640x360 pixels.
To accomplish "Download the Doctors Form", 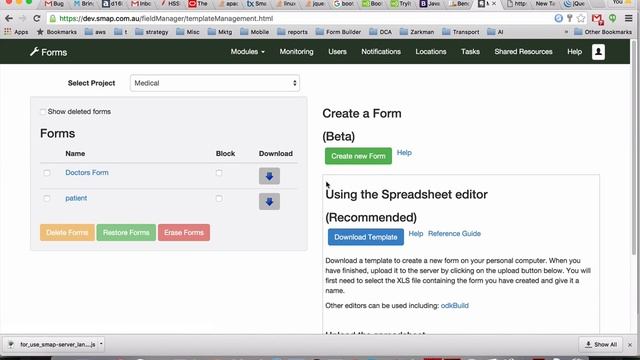I will click(269, 176).
